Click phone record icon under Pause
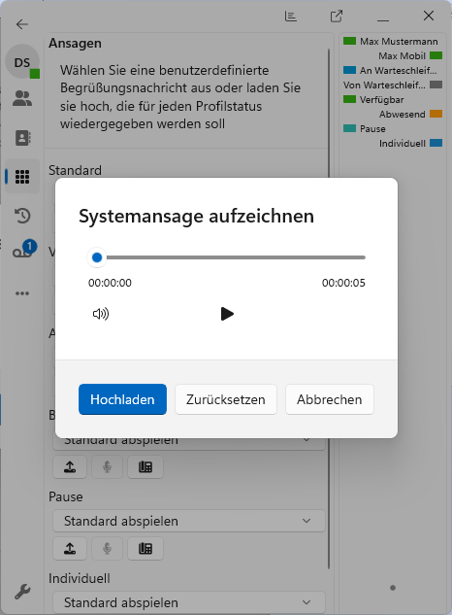The width and height of the screenshot is (452, 615). (145, 548)
